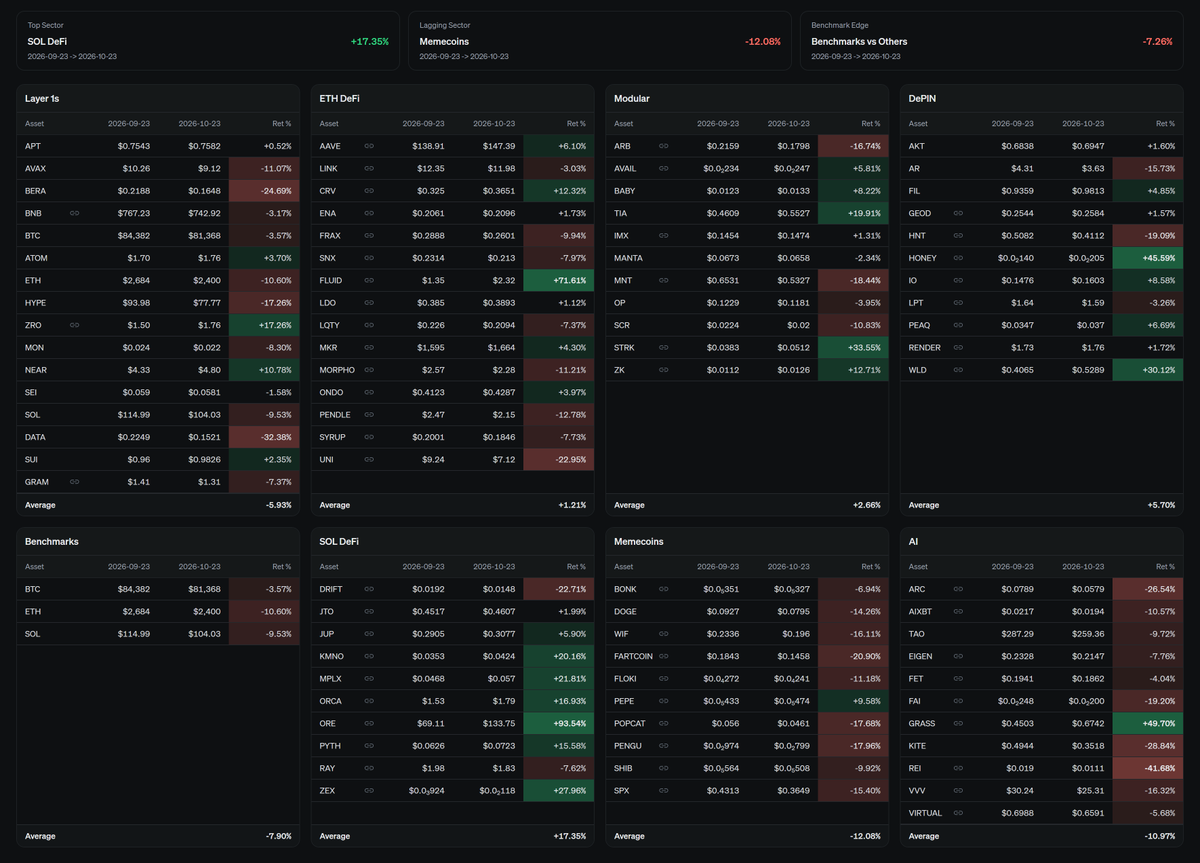
Task: Click the Memecoins average -12.08% value in the table
Action: [865, 836]
